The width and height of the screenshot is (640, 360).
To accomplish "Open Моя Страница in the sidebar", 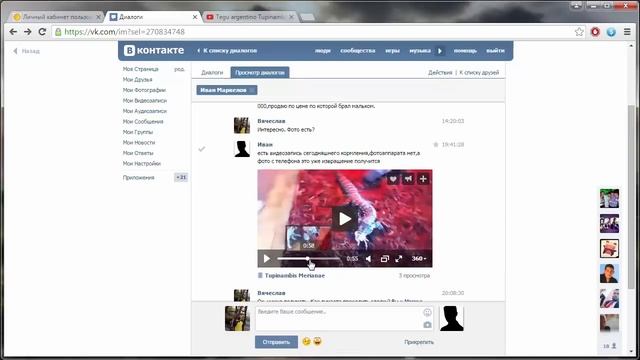I will (x=140, y=69).
